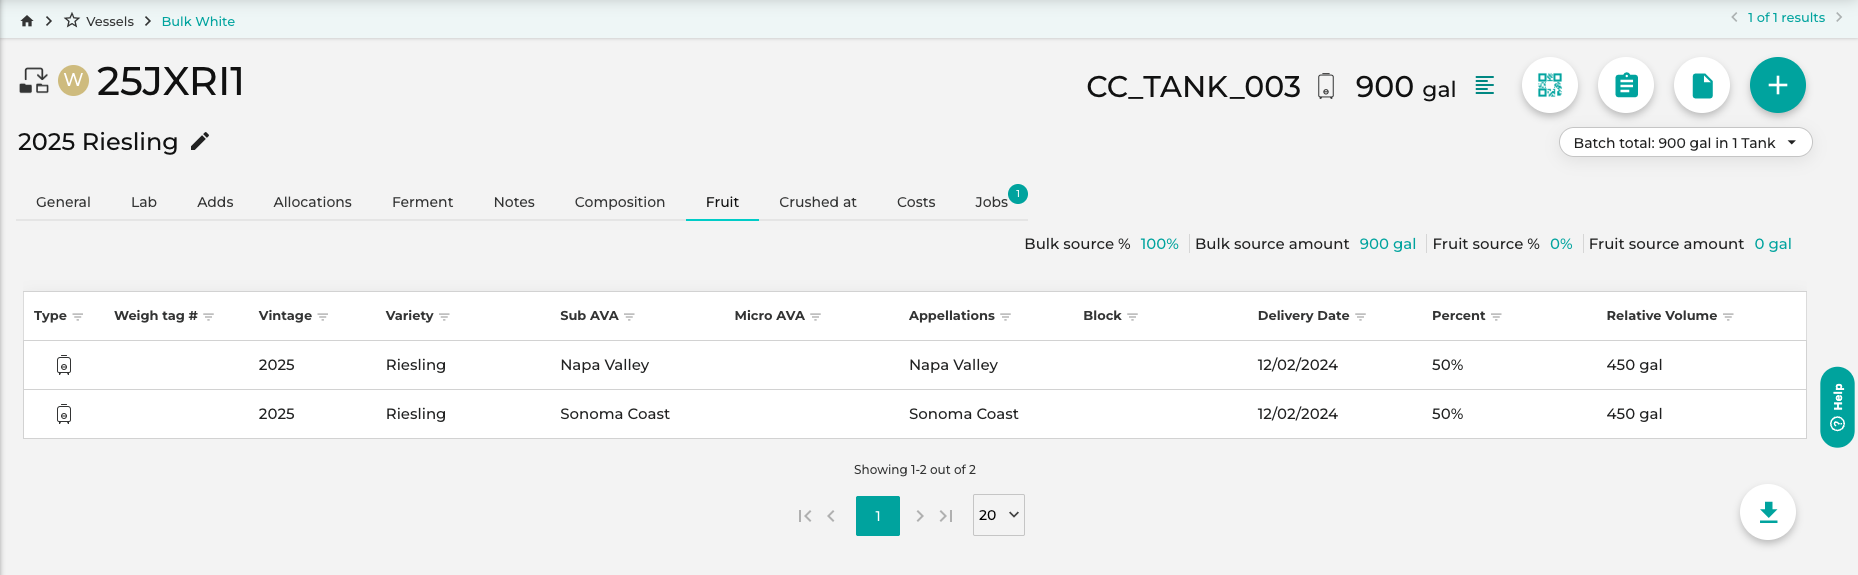Switch to the Notes tab
The width and height of the screenshot is (1858, 575).
(514, 202)
